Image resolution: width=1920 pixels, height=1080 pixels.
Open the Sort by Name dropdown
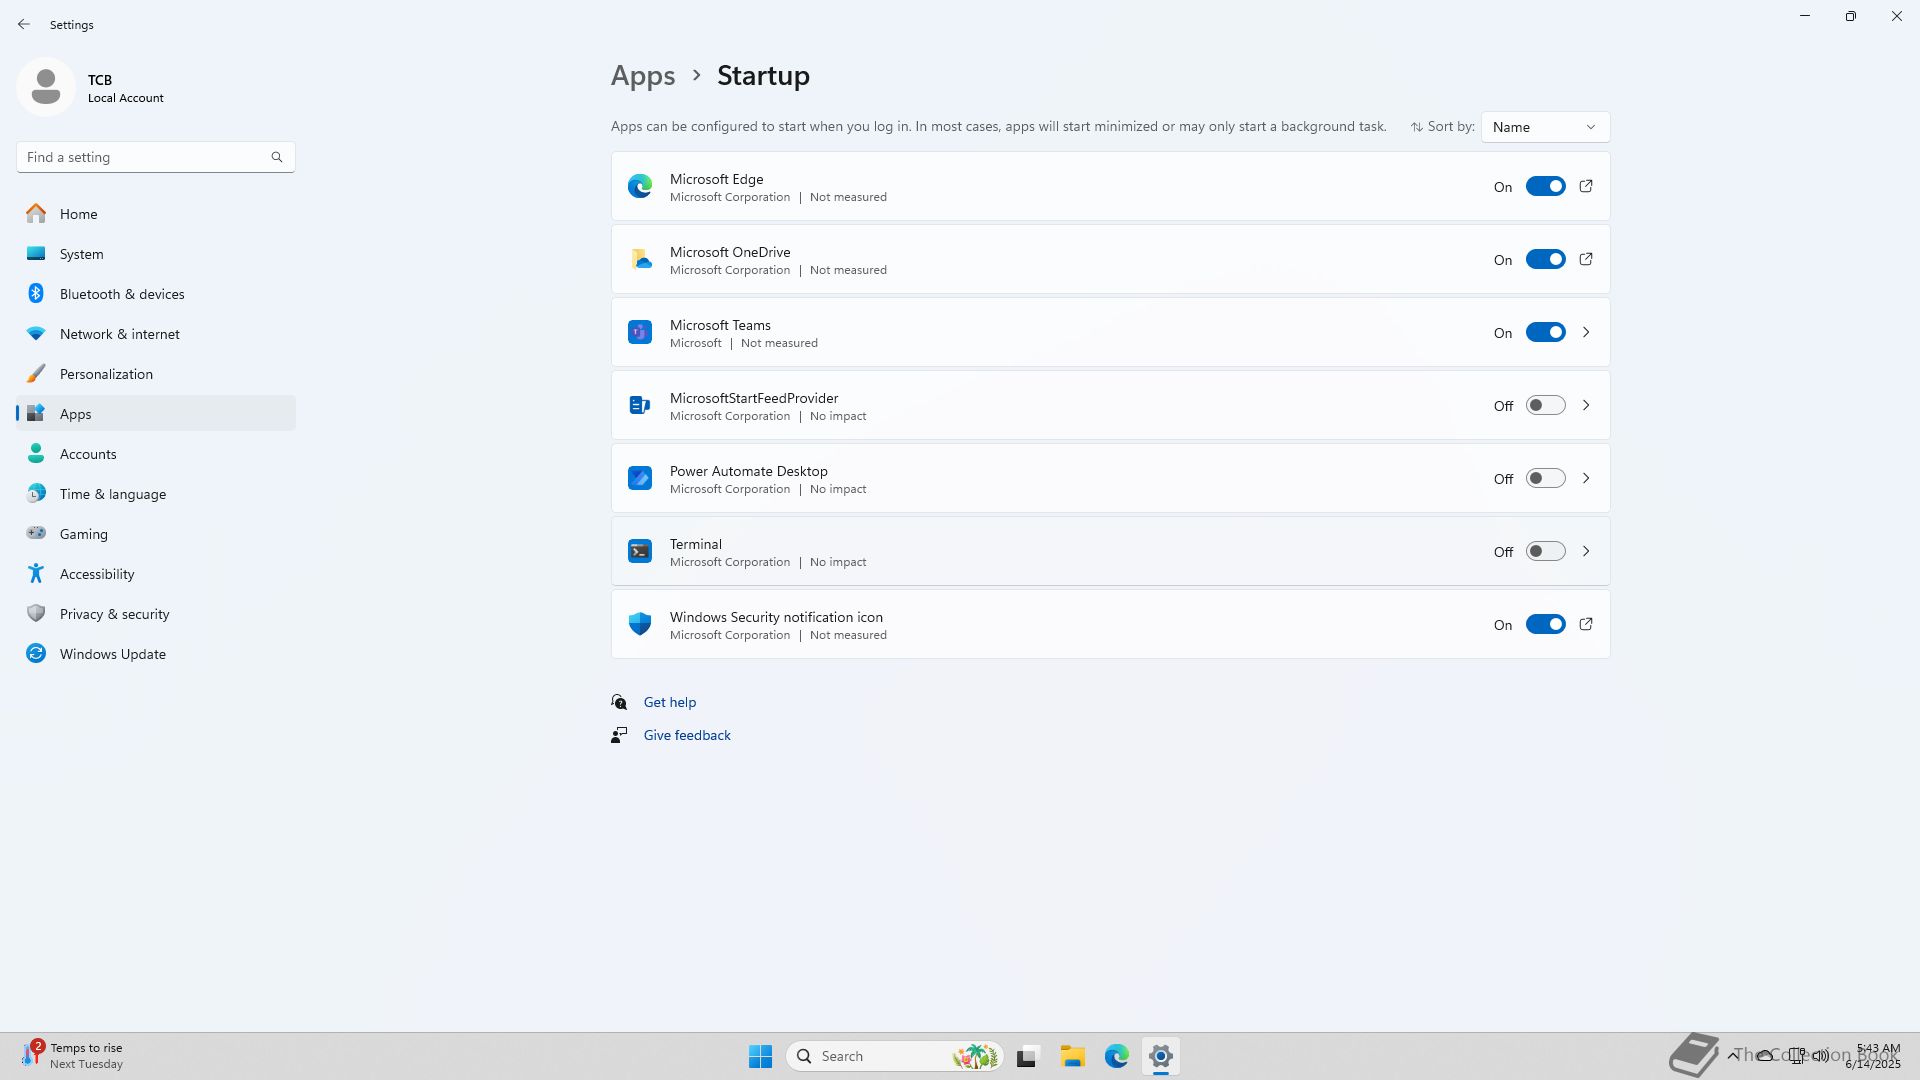click(1545, 127)
